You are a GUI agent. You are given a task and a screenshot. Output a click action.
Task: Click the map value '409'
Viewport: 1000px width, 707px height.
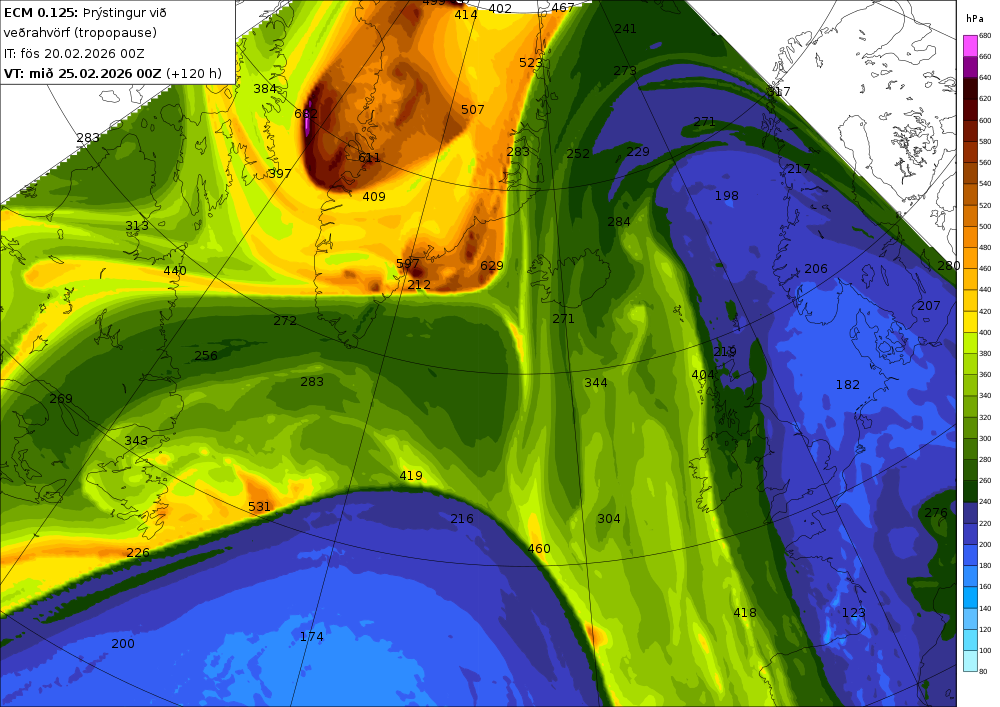click(374, 196)
